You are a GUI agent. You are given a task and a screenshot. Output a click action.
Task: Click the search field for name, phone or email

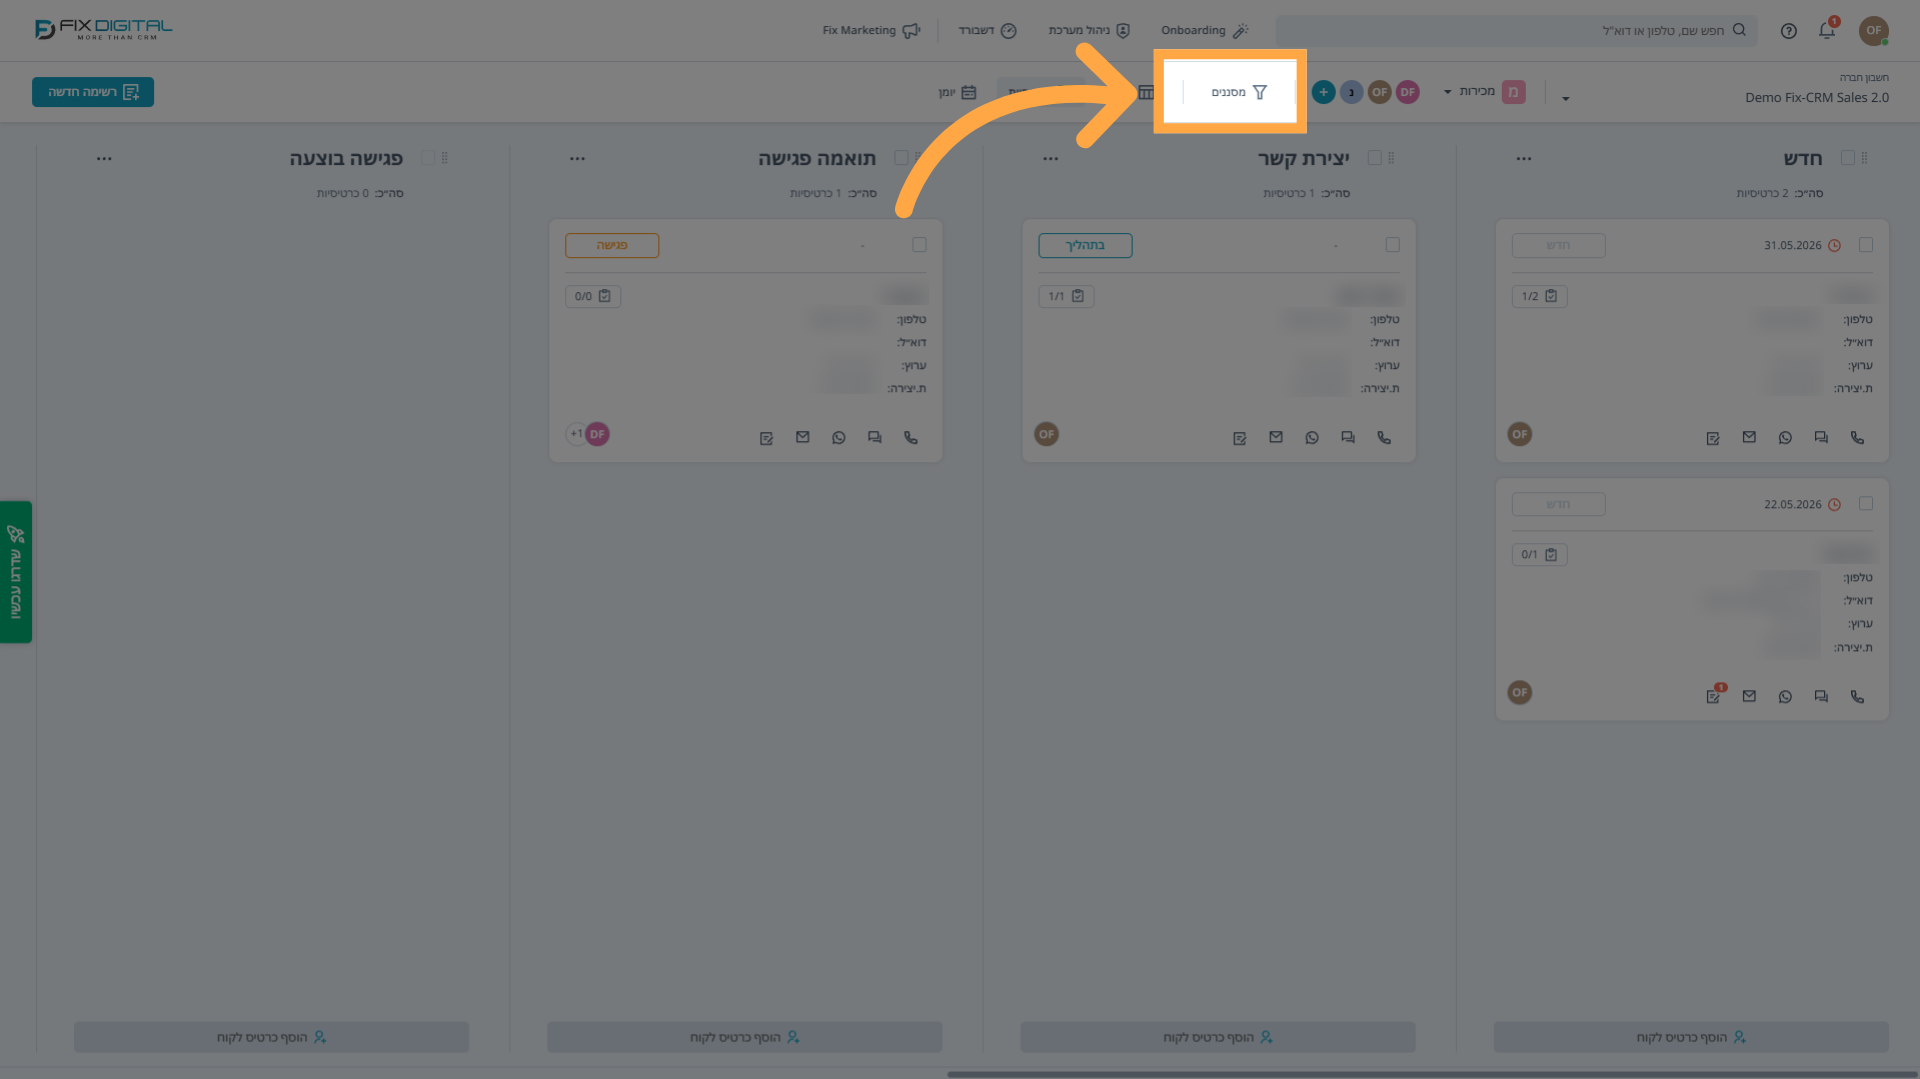(x=1516, y=30)
